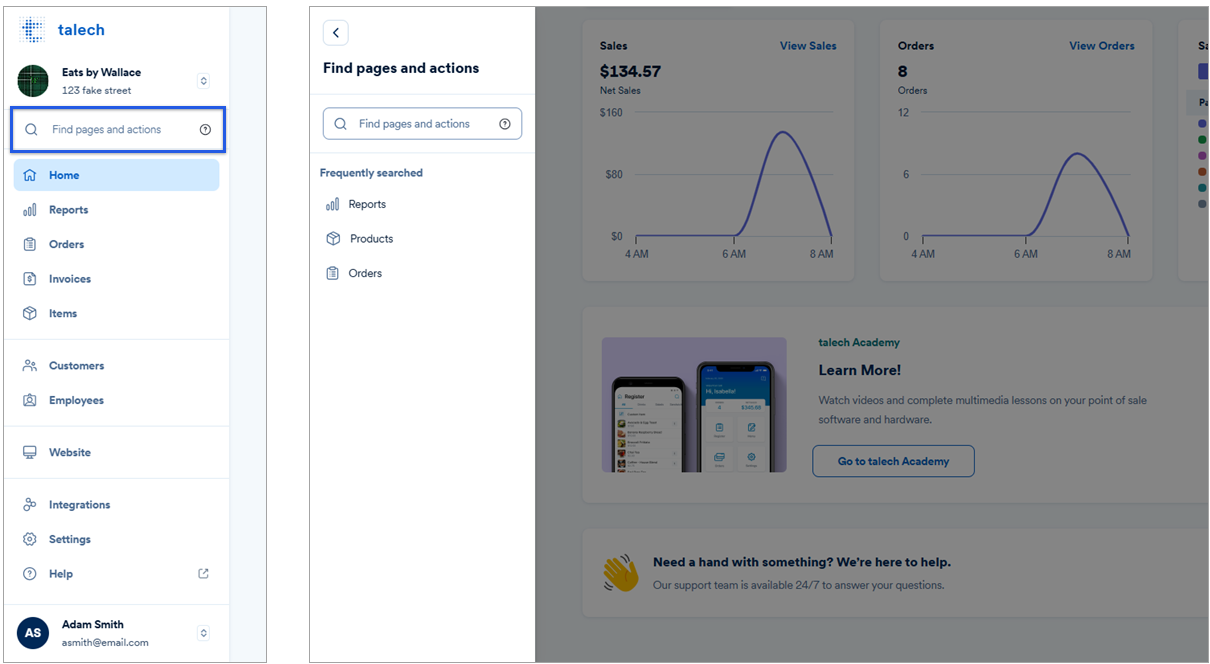Open the View Orders link

click(1101, 46)
